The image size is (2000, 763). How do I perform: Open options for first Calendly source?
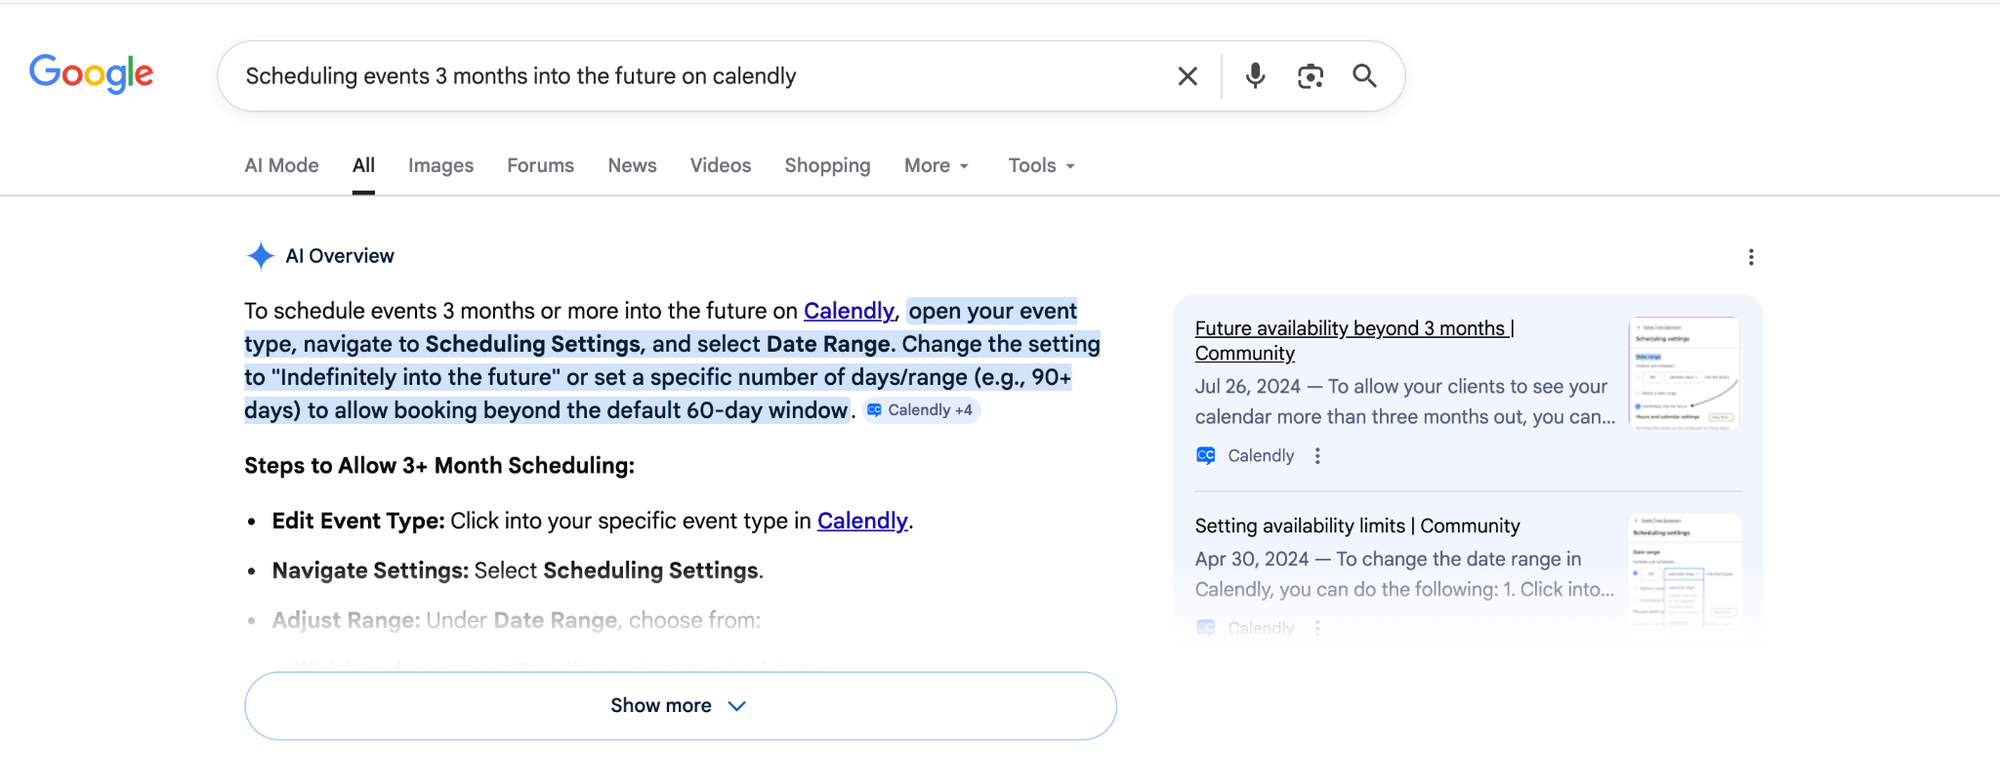pos(1317,456)
